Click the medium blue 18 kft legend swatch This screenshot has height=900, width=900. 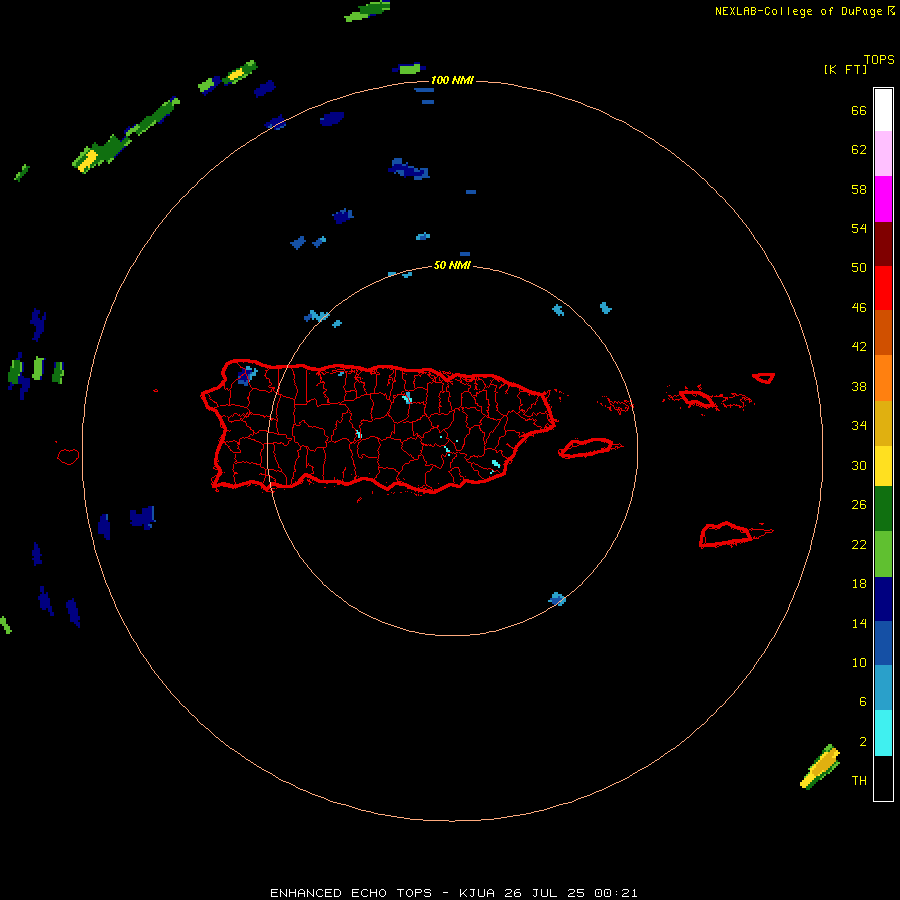883,643
